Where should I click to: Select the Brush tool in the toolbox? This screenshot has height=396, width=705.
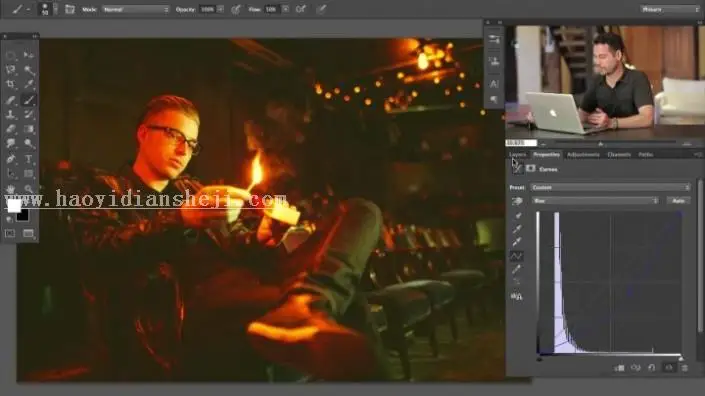29,100
